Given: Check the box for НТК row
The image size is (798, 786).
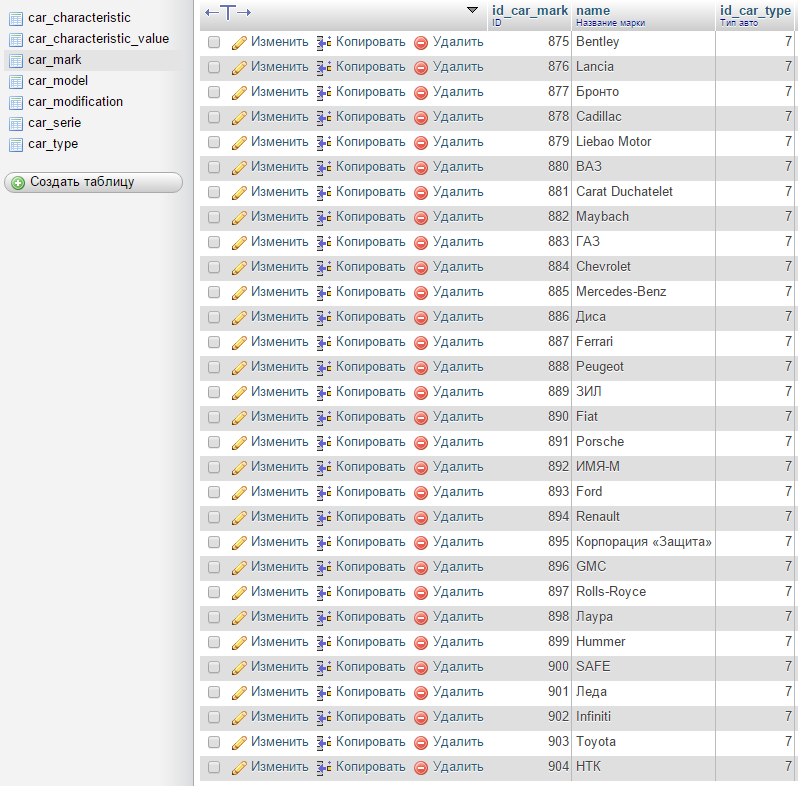Looking at the screenshot, I should click(x=214, y=767).
